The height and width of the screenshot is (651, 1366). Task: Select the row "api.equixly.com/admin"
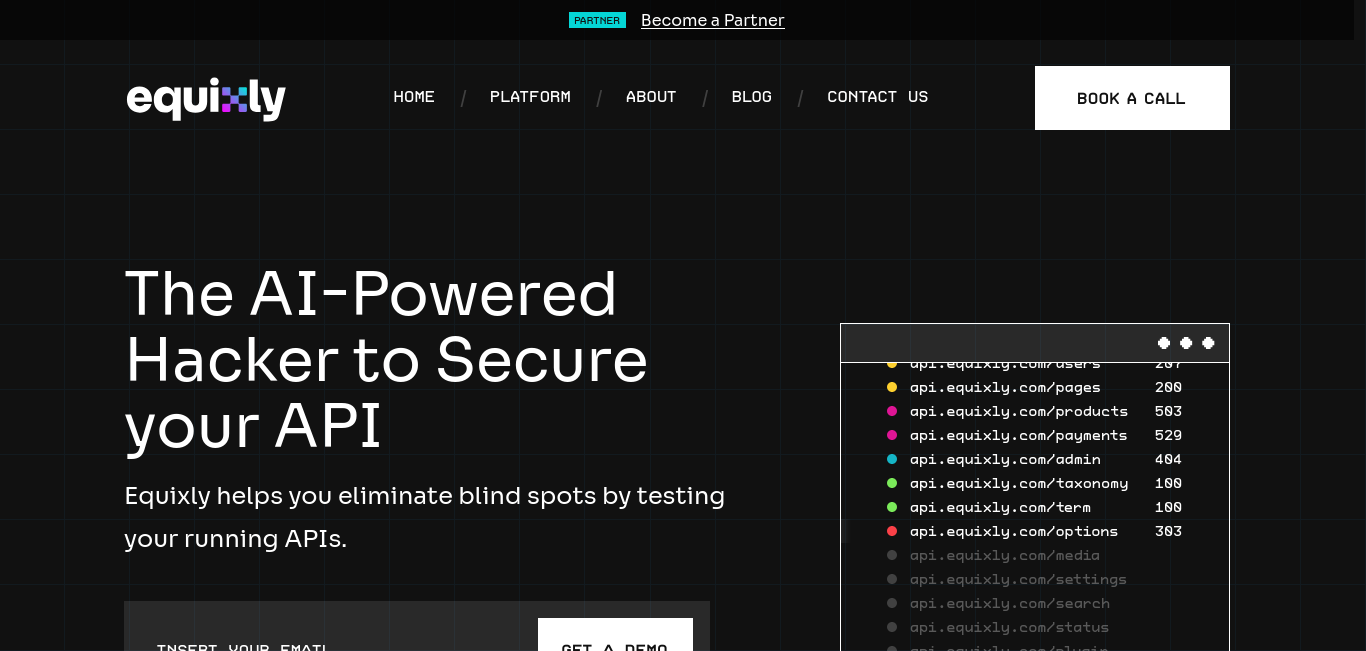(1034, 459)
